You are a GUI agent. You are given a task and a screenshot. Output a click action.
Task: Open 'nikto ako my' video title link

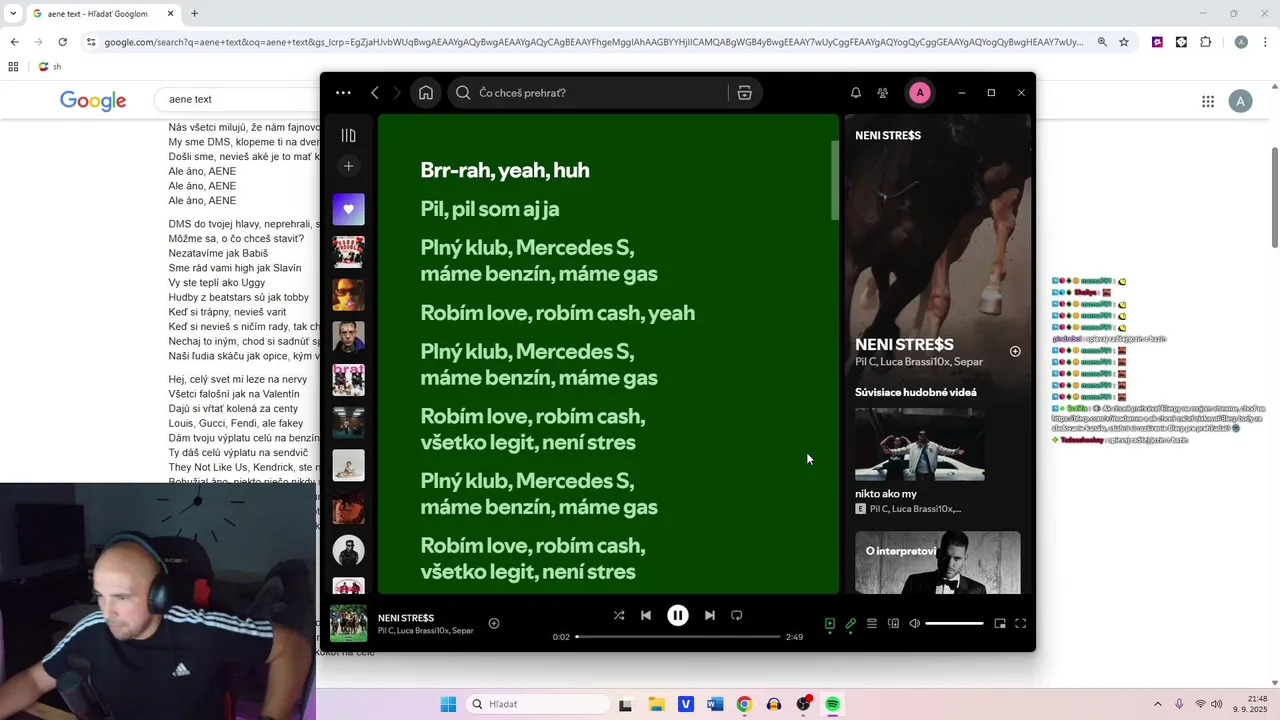click(886, 494)
